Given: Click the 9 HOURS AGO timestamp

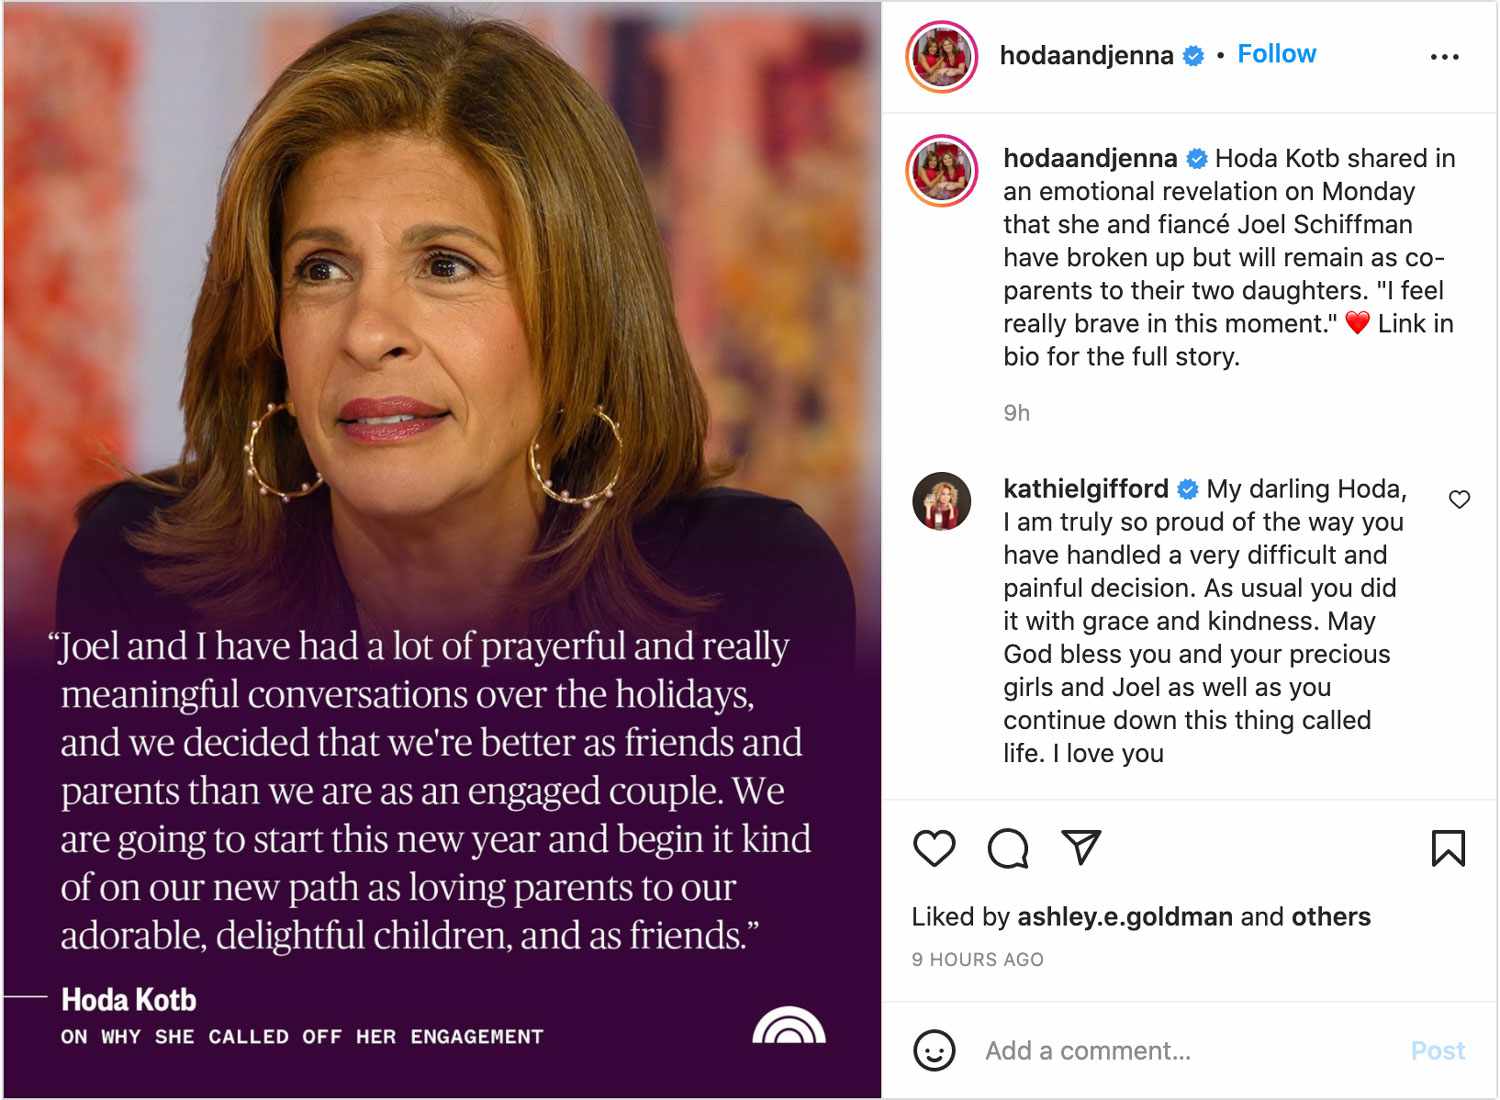Looking at the screenshot, I should tap(977, 960).
